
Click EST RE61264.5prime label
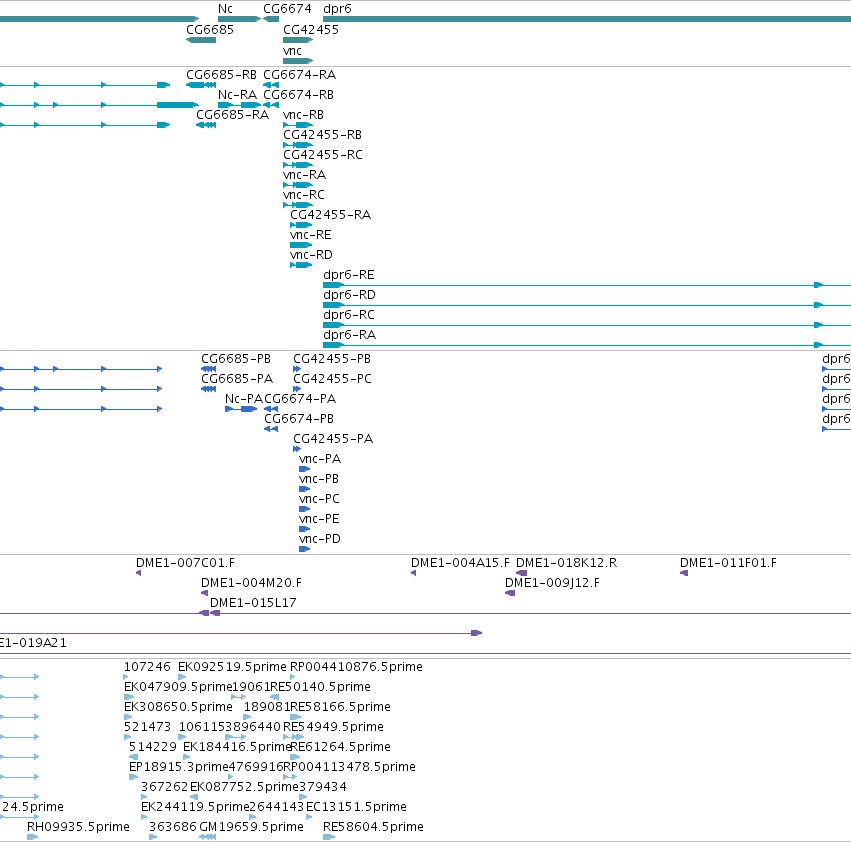[340, 748]
